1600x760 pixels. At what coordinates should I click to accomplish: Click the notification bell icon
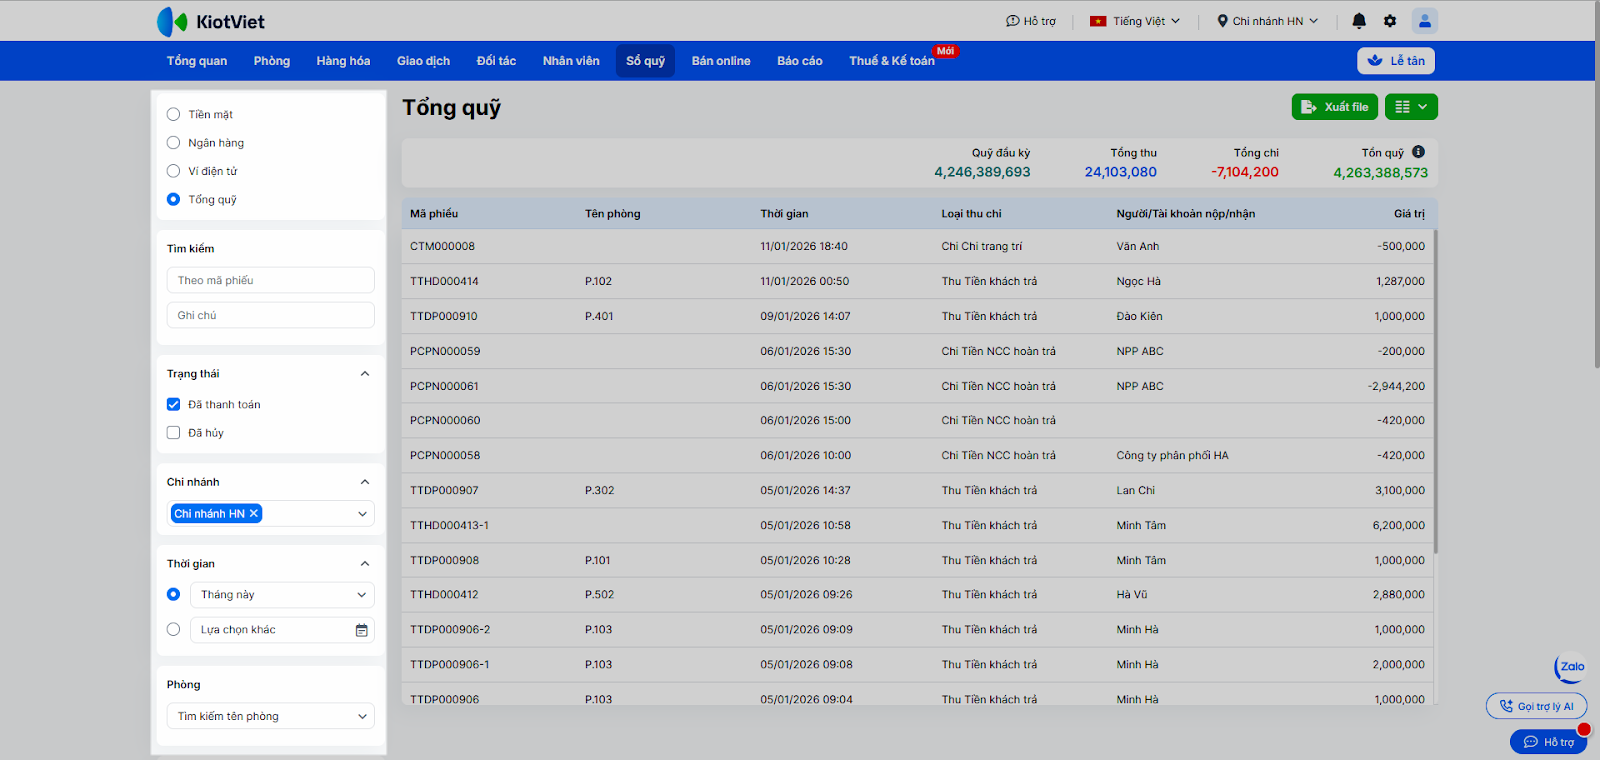coord(1359,21)
